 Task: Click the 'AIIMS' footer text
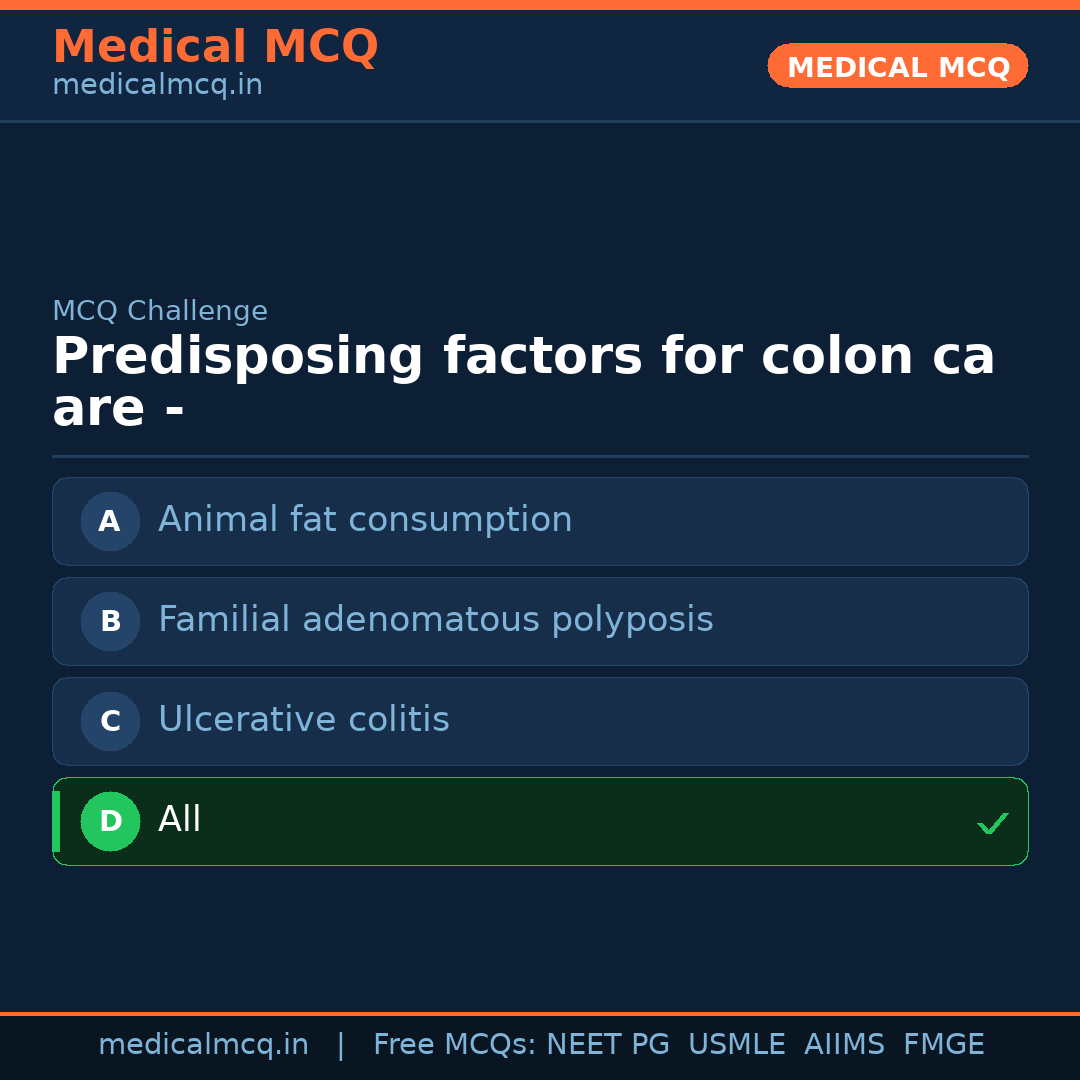tap(844, 1045)
